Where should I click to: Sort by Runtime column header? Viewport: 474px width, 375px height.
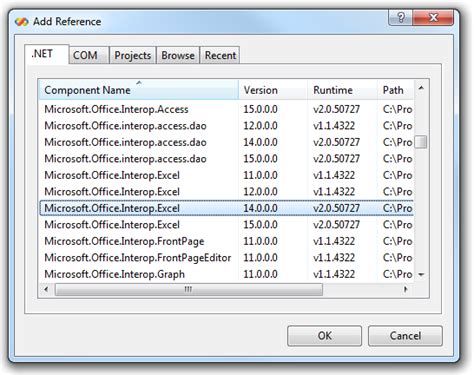pos(343,90)
